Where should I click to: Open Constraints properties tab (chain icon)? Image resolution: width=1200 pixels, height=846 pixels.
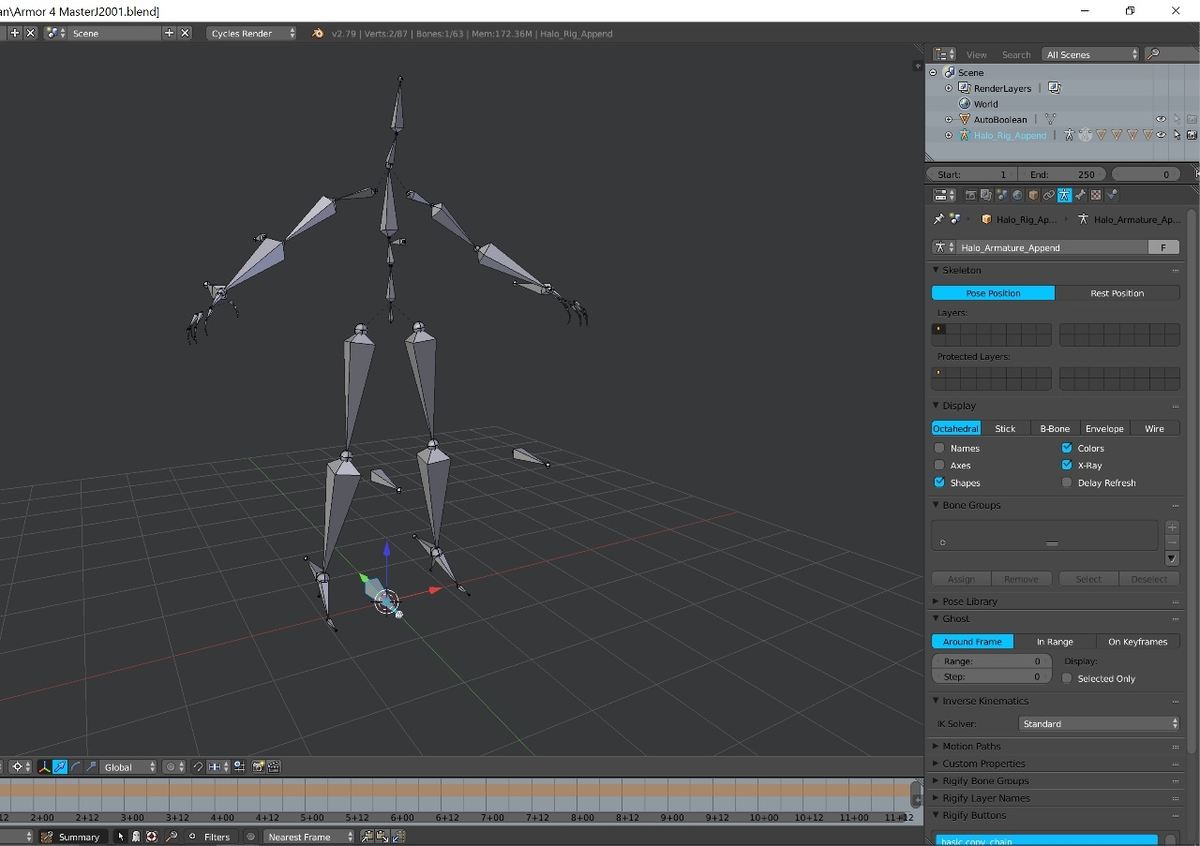point(1049,195)
